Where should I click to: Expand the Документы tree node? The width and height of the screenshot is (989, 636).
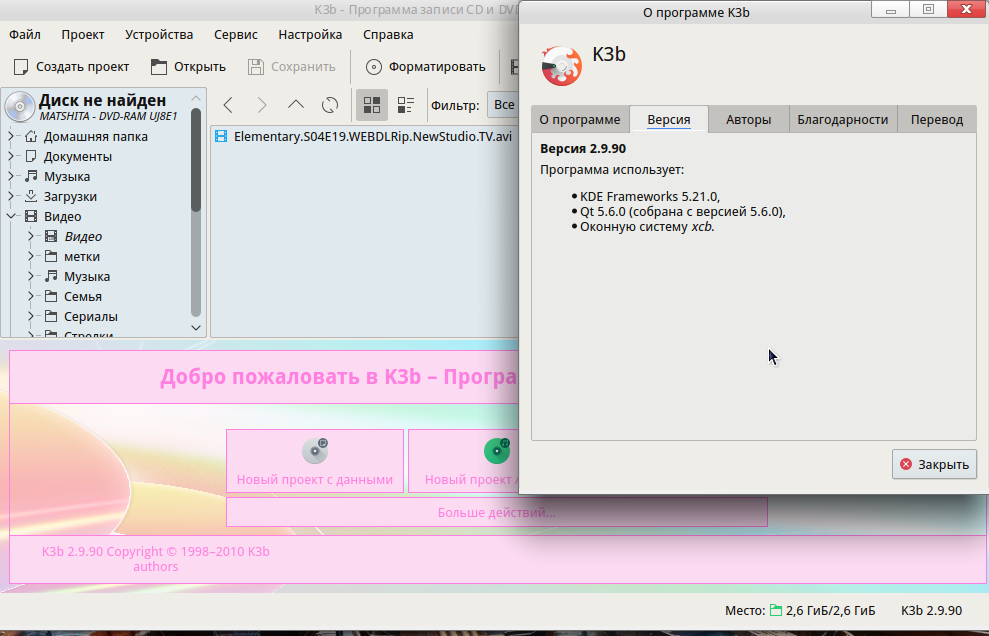(11, 156)
